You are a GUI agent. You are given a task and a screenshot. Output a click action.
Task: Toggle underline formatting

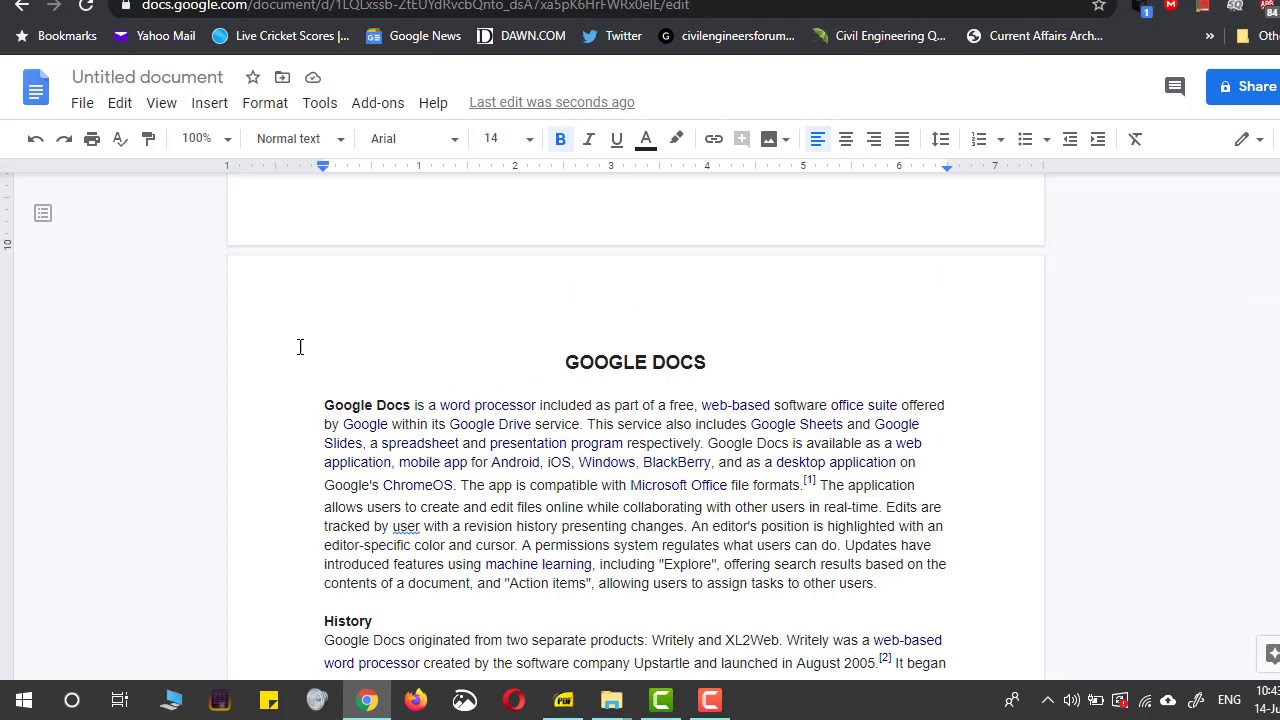[617, 139]
